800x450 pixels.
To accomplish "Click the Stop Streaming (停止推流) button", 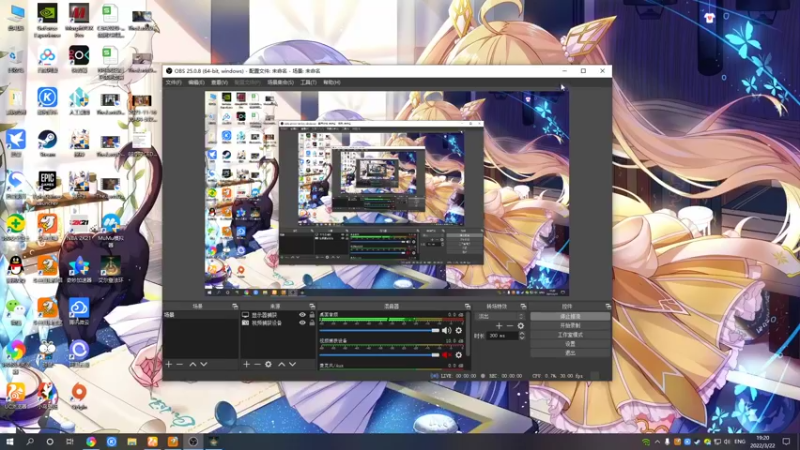I will pos(570,316).
